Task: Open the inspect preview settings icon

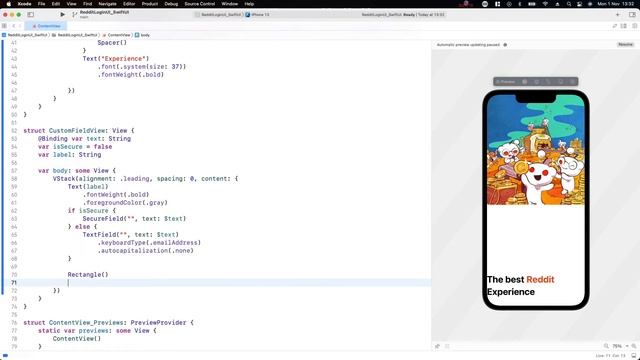Action: (548, 82)
